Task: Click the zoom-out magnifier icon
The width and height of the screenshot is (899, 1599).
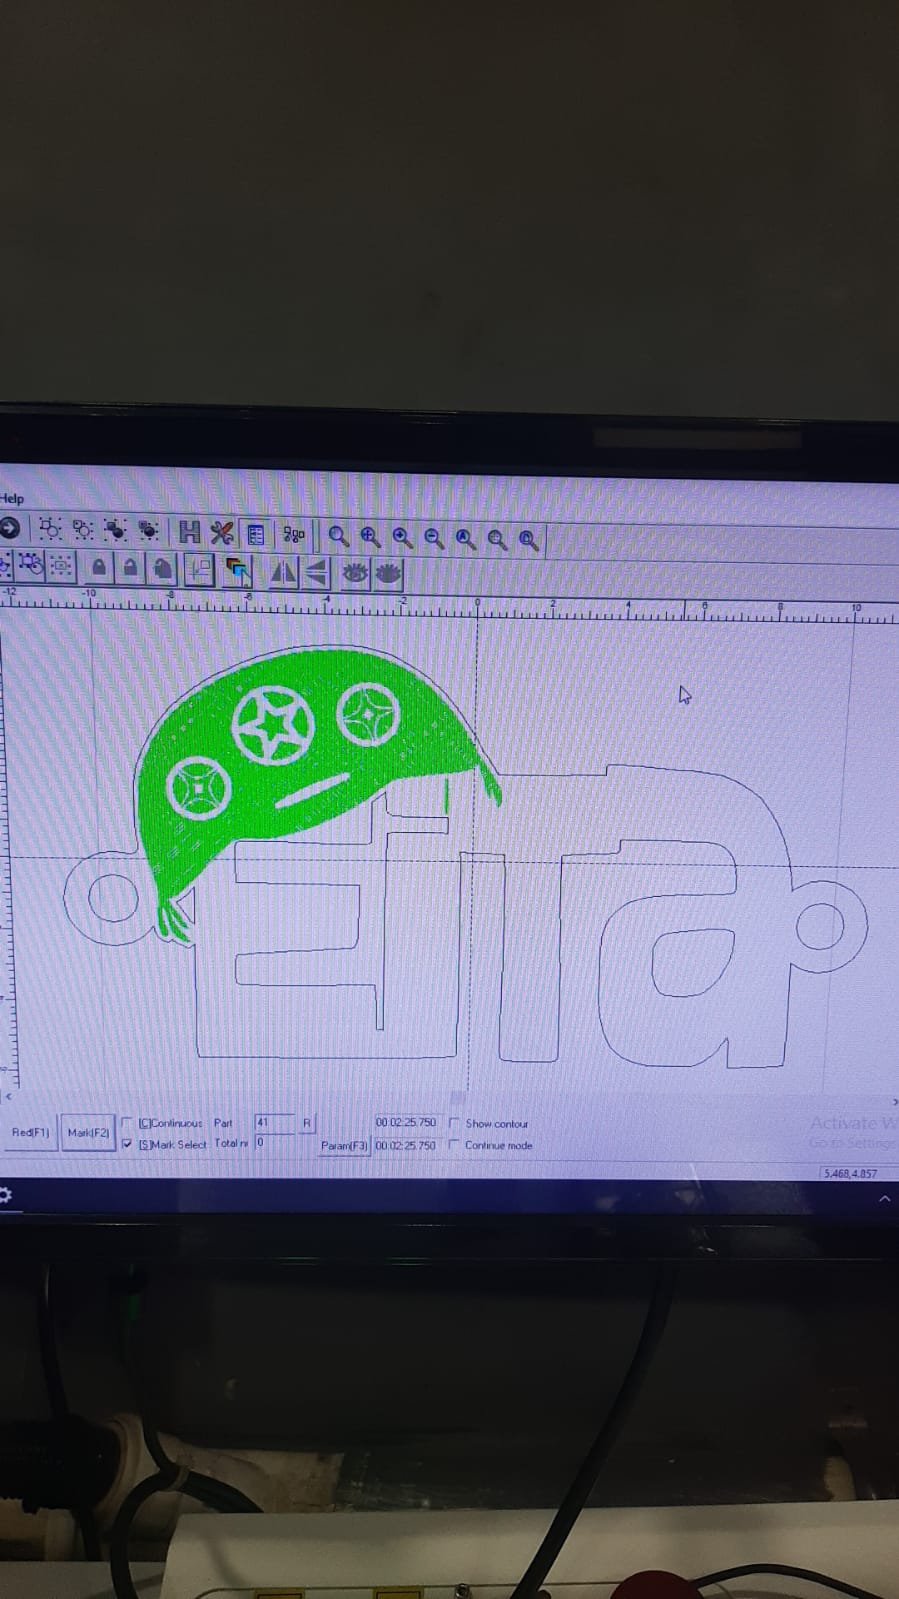Action: click(x=434, y=538)
